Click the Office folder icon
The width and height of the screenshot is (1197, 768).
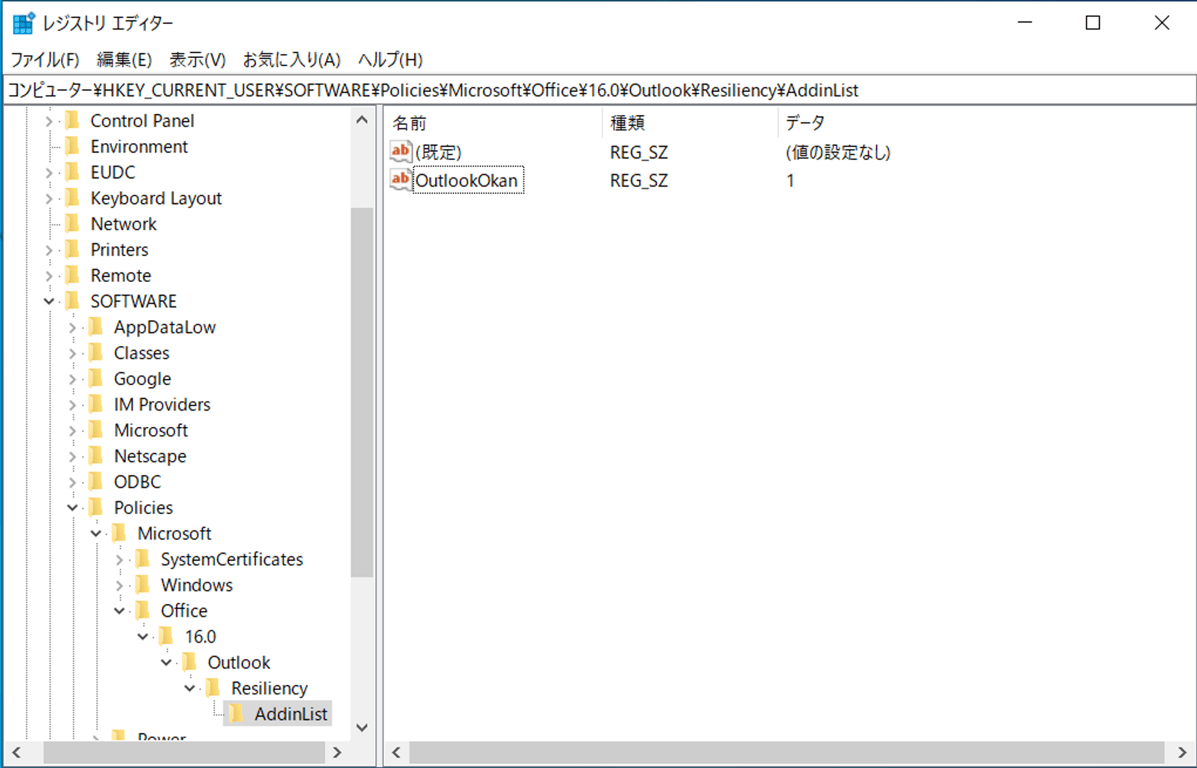pos(143,611)
